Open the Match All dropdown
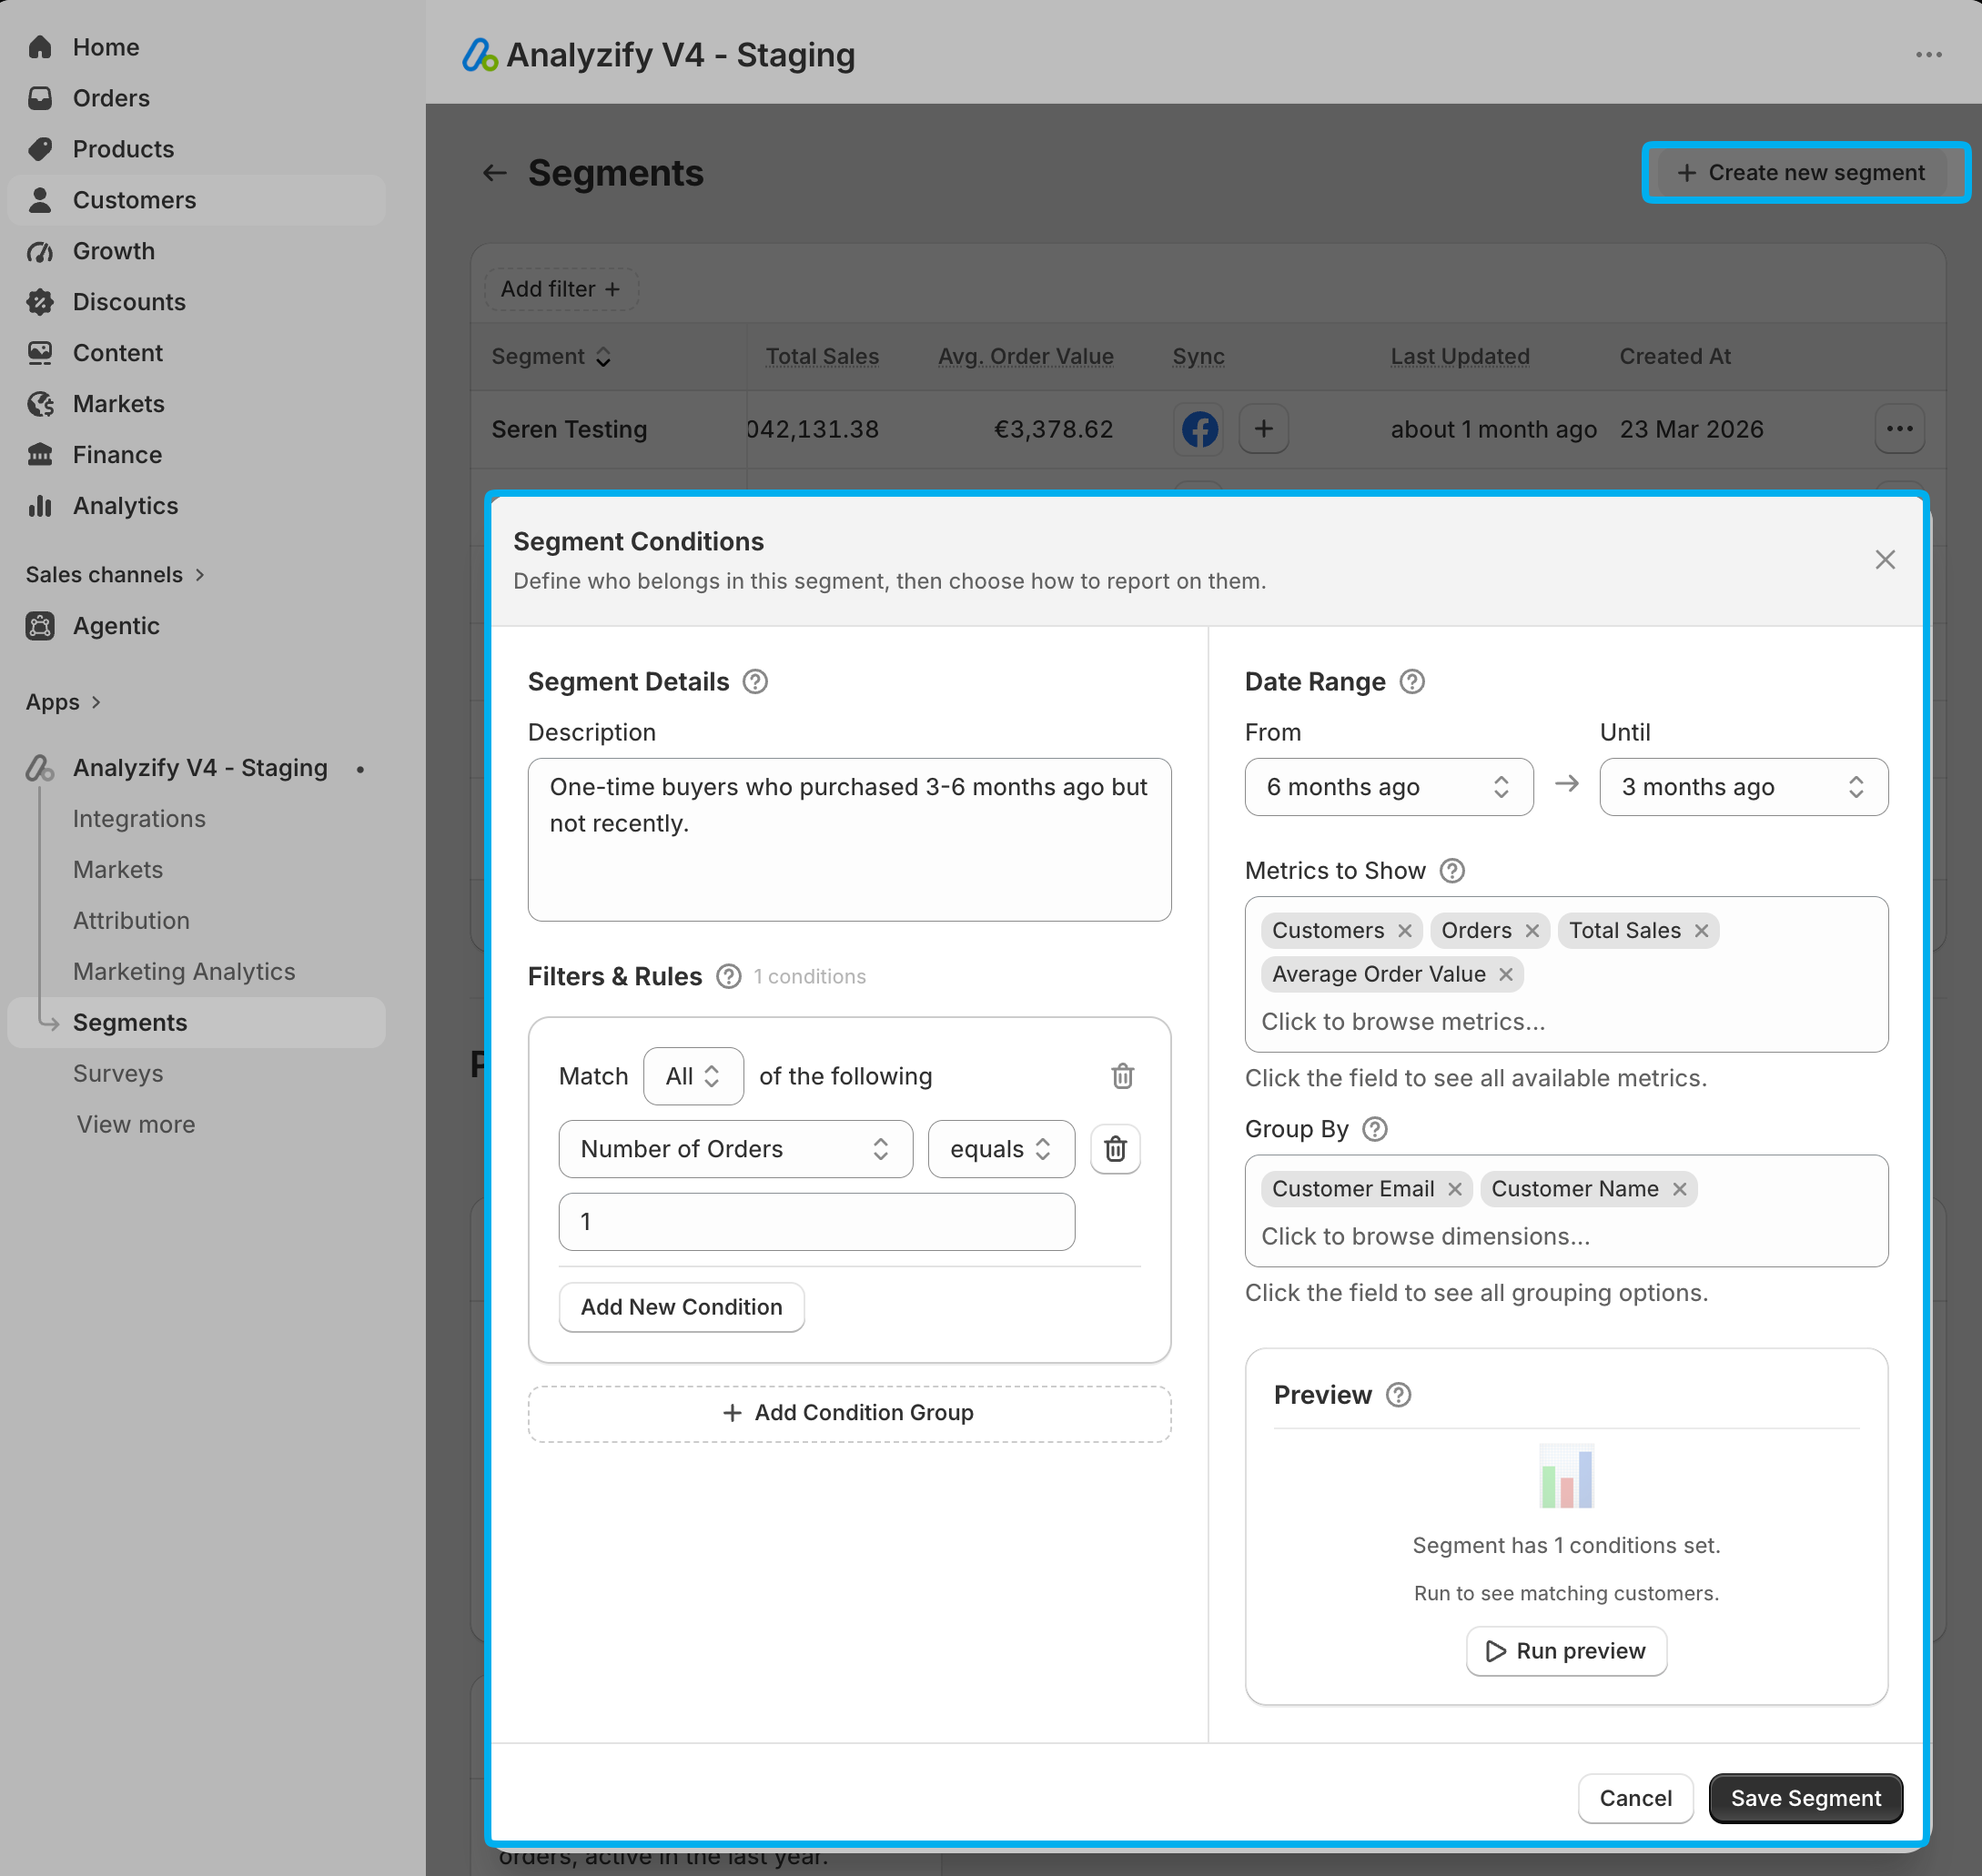This screenshot has width=1982, height=1876. [x=693, y=1077]
